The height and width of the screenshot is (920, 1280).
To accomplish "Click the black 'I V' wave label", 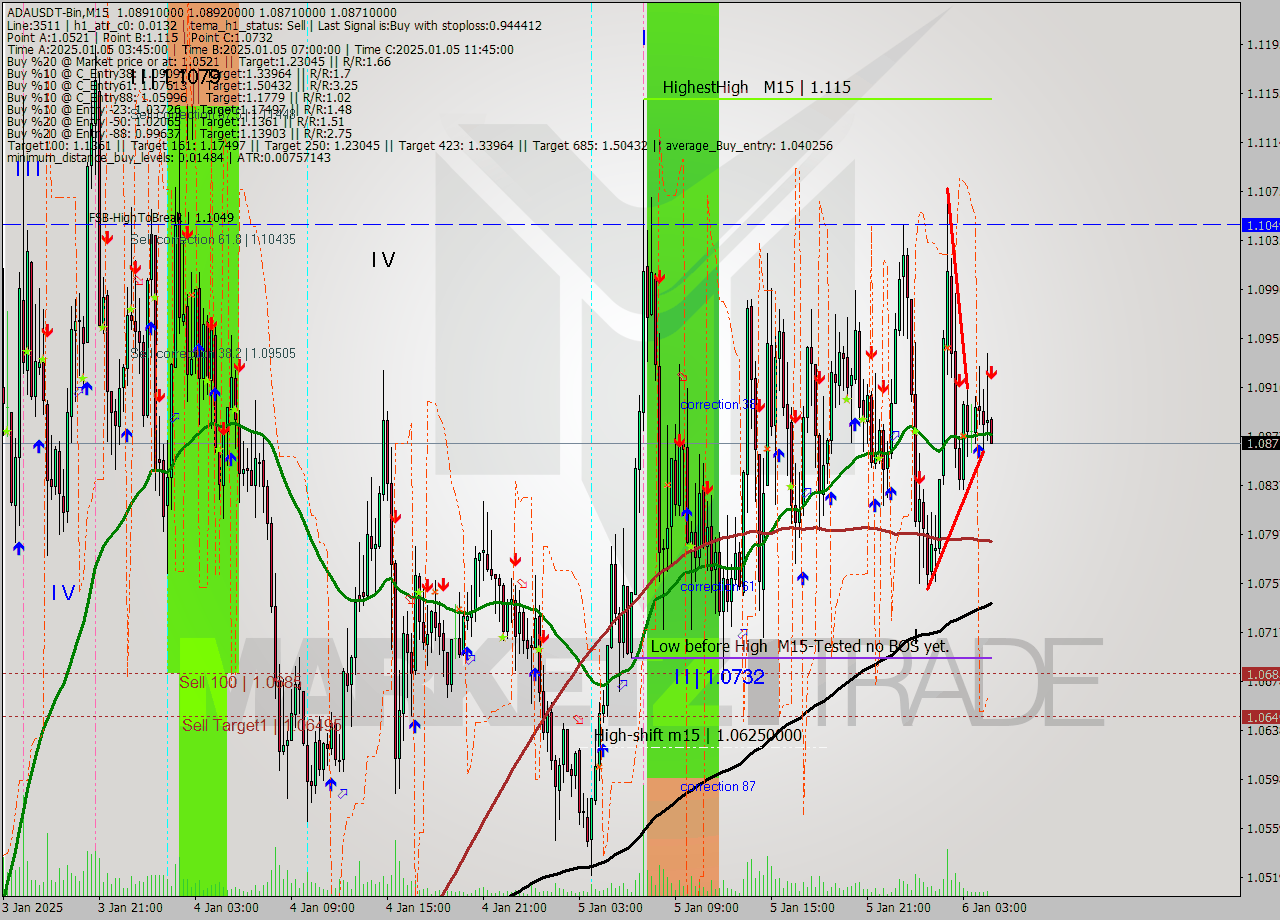I will click(x=383, y=260).
